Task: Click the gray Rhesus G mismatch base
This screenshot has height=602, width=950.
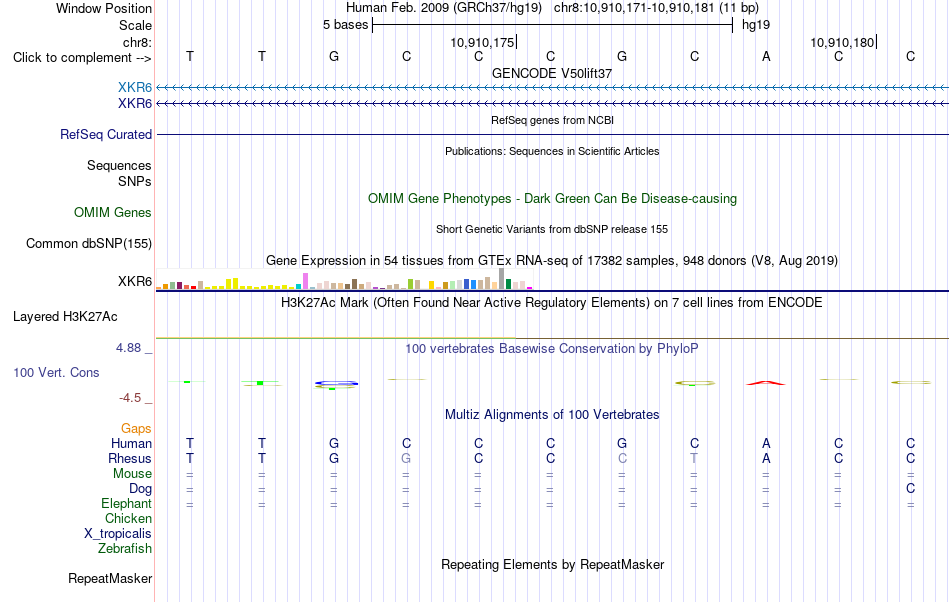Action: click(406, 458)
